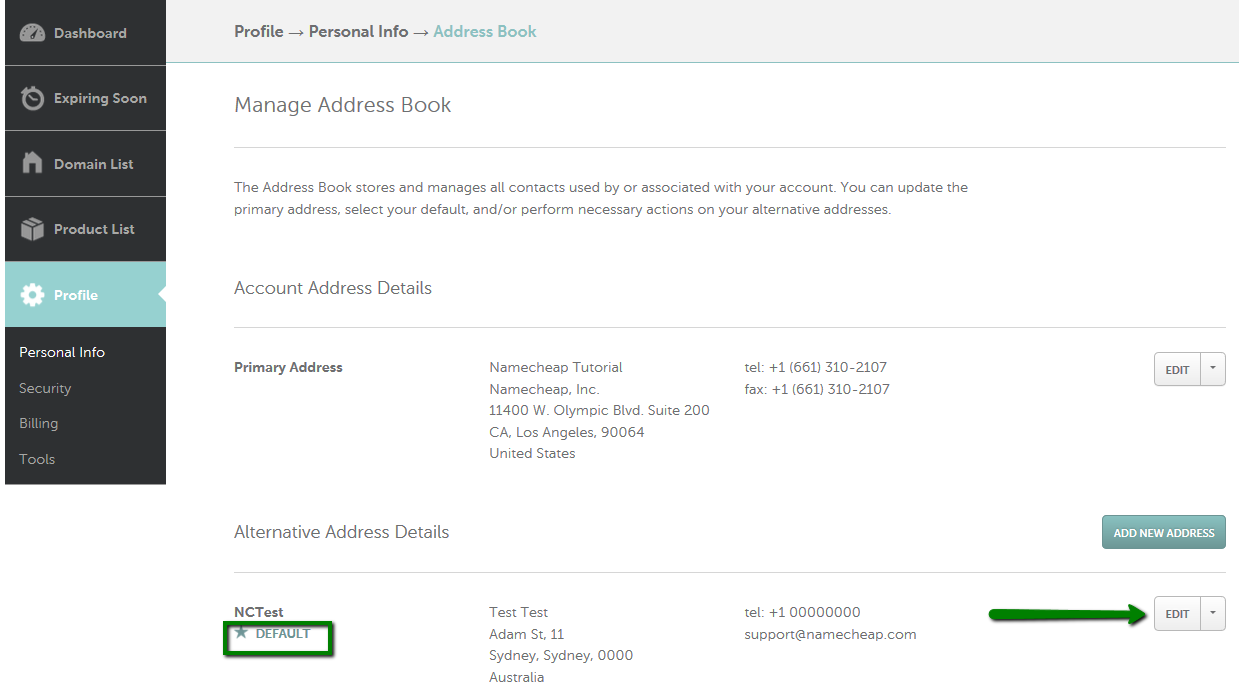
Task: Click the Namecheap, Inc. company line
Action: [544, 389]
